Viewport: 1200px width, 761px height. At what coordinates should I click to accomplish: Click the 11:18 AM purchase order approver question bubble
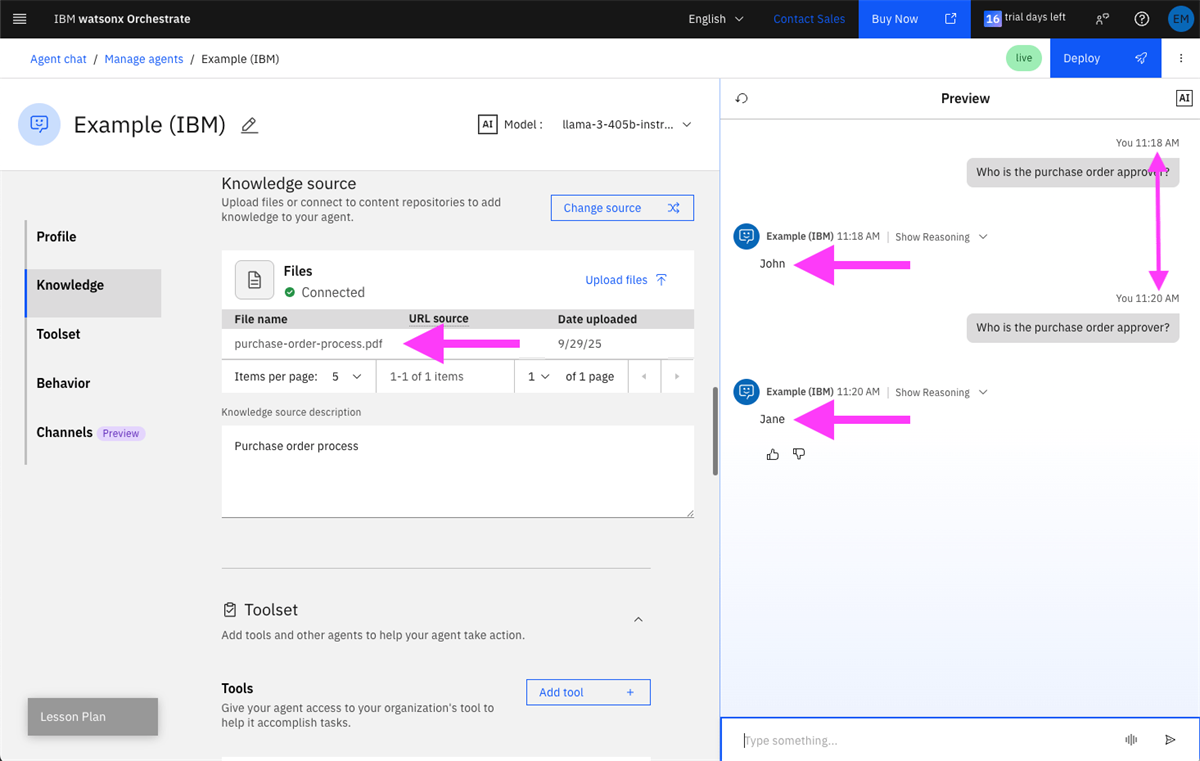click(1073, 172)
